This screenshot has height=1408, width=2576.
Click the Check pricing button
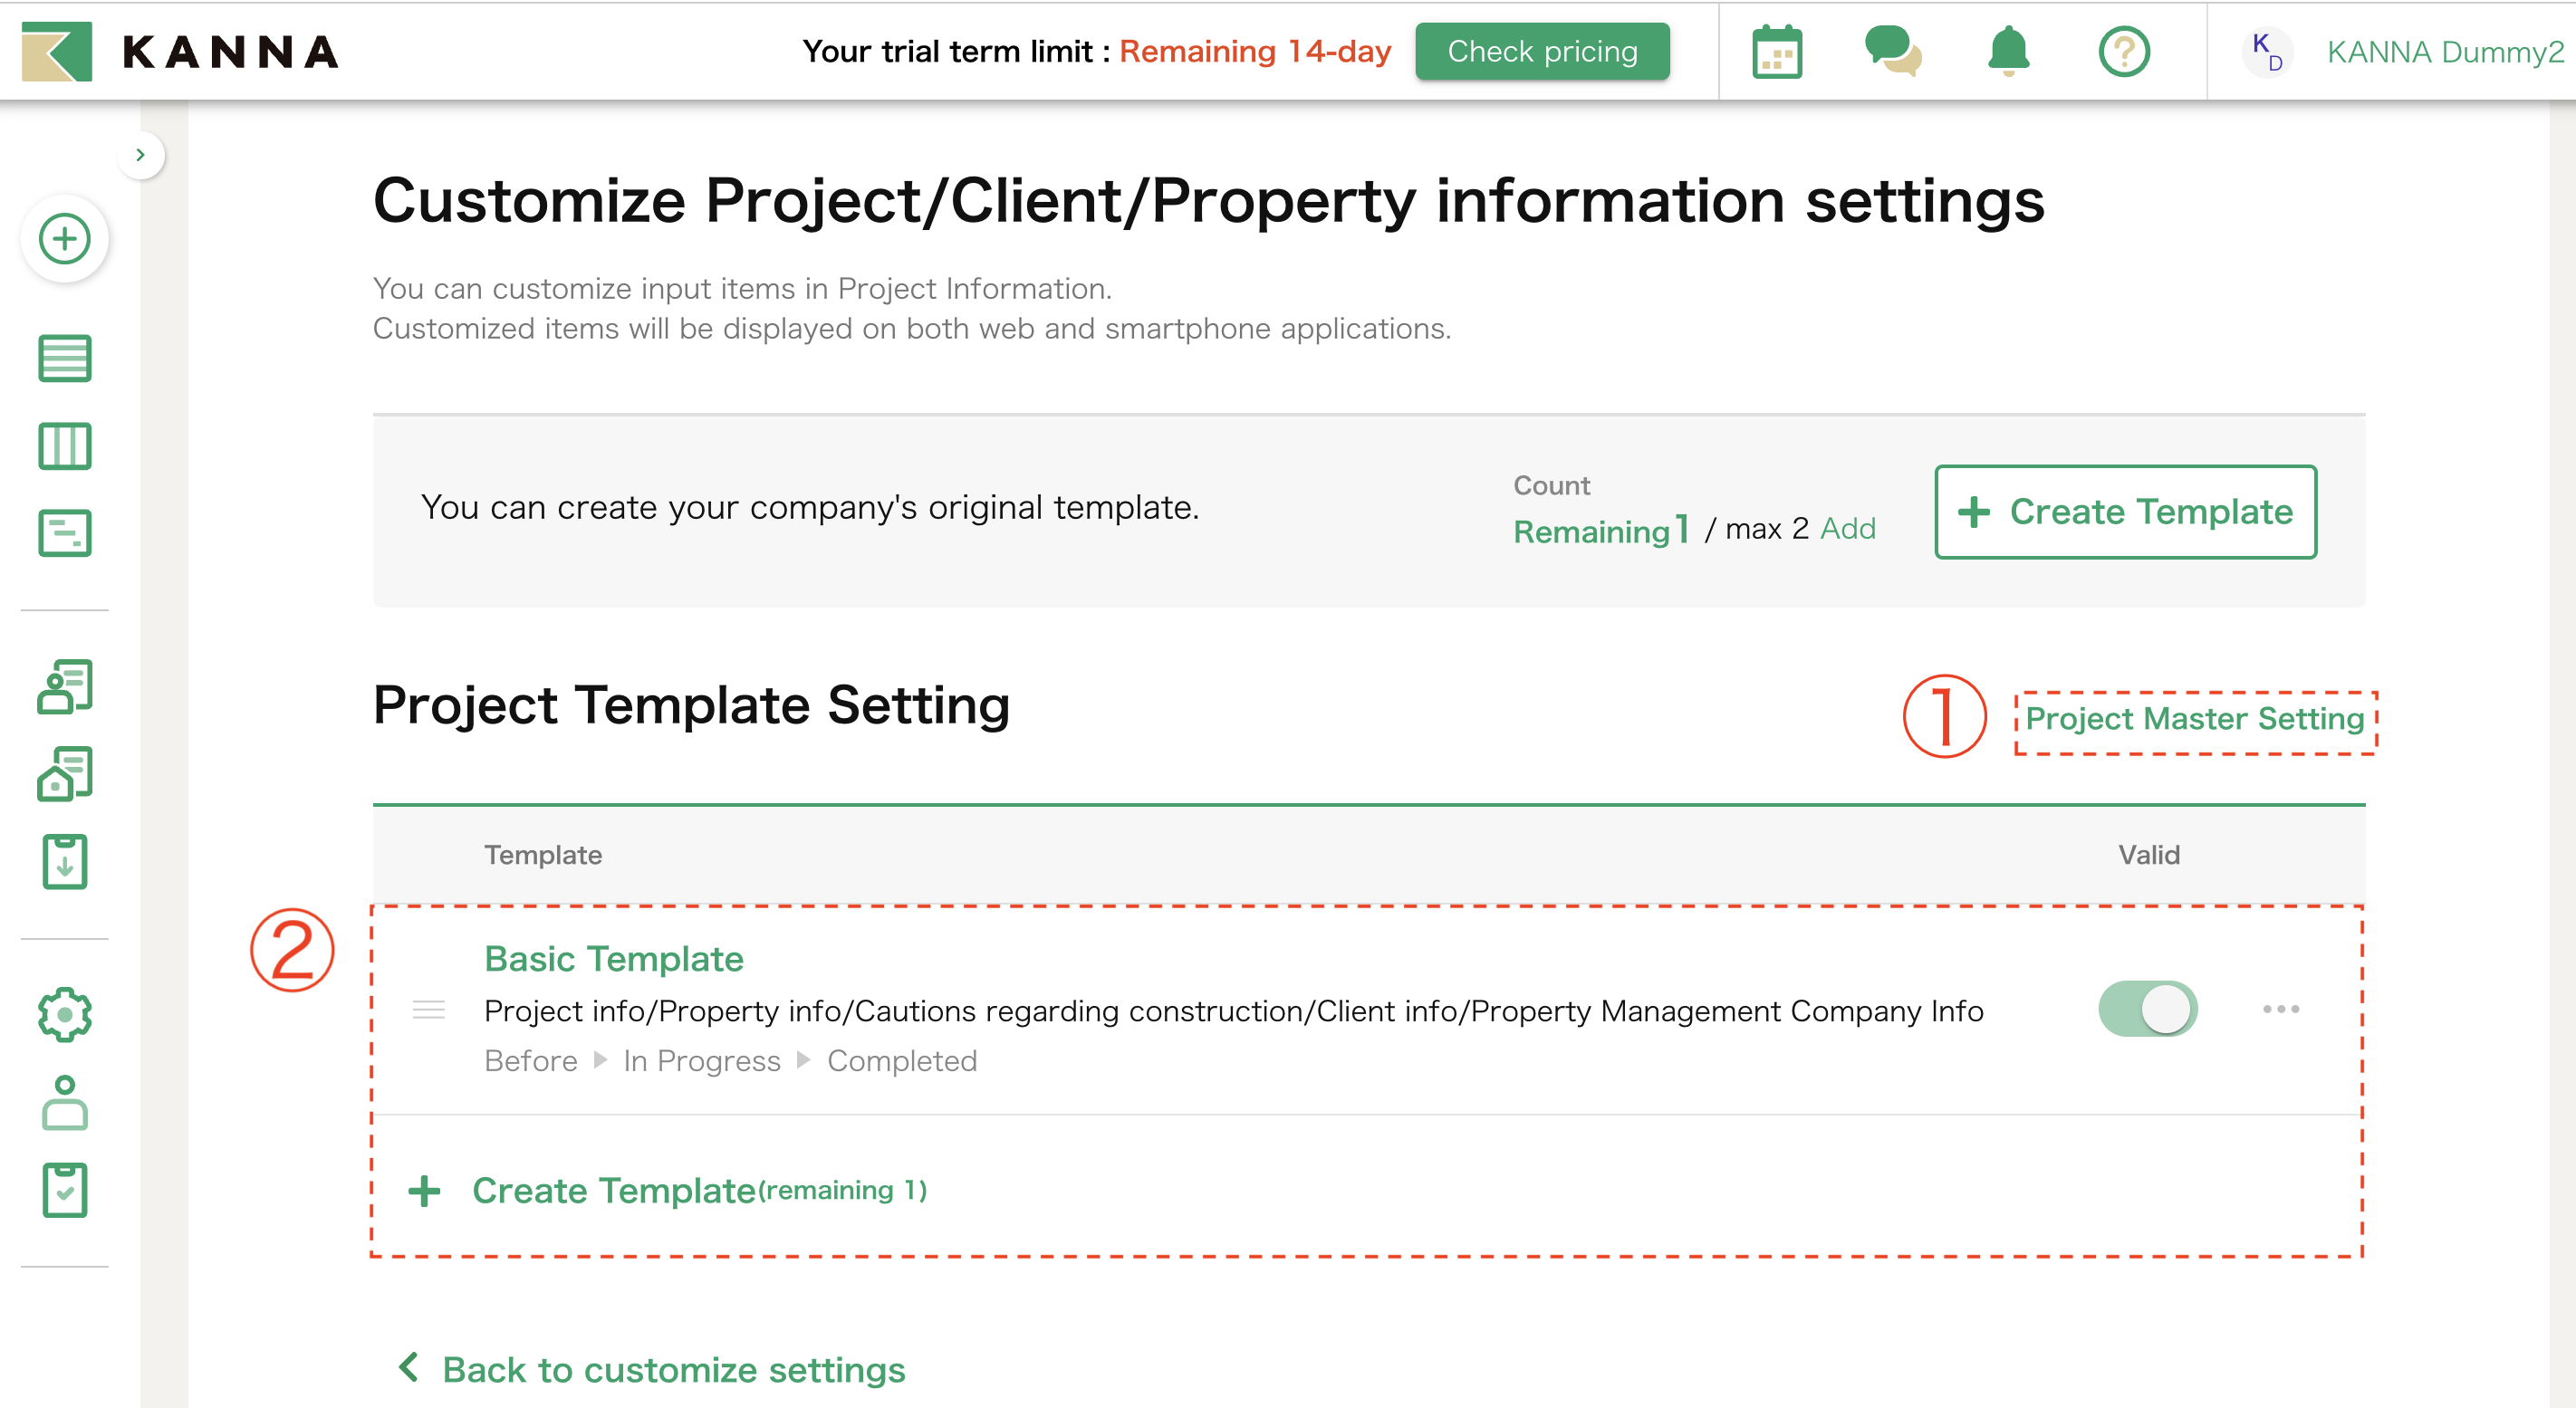tap(1542, 52)
